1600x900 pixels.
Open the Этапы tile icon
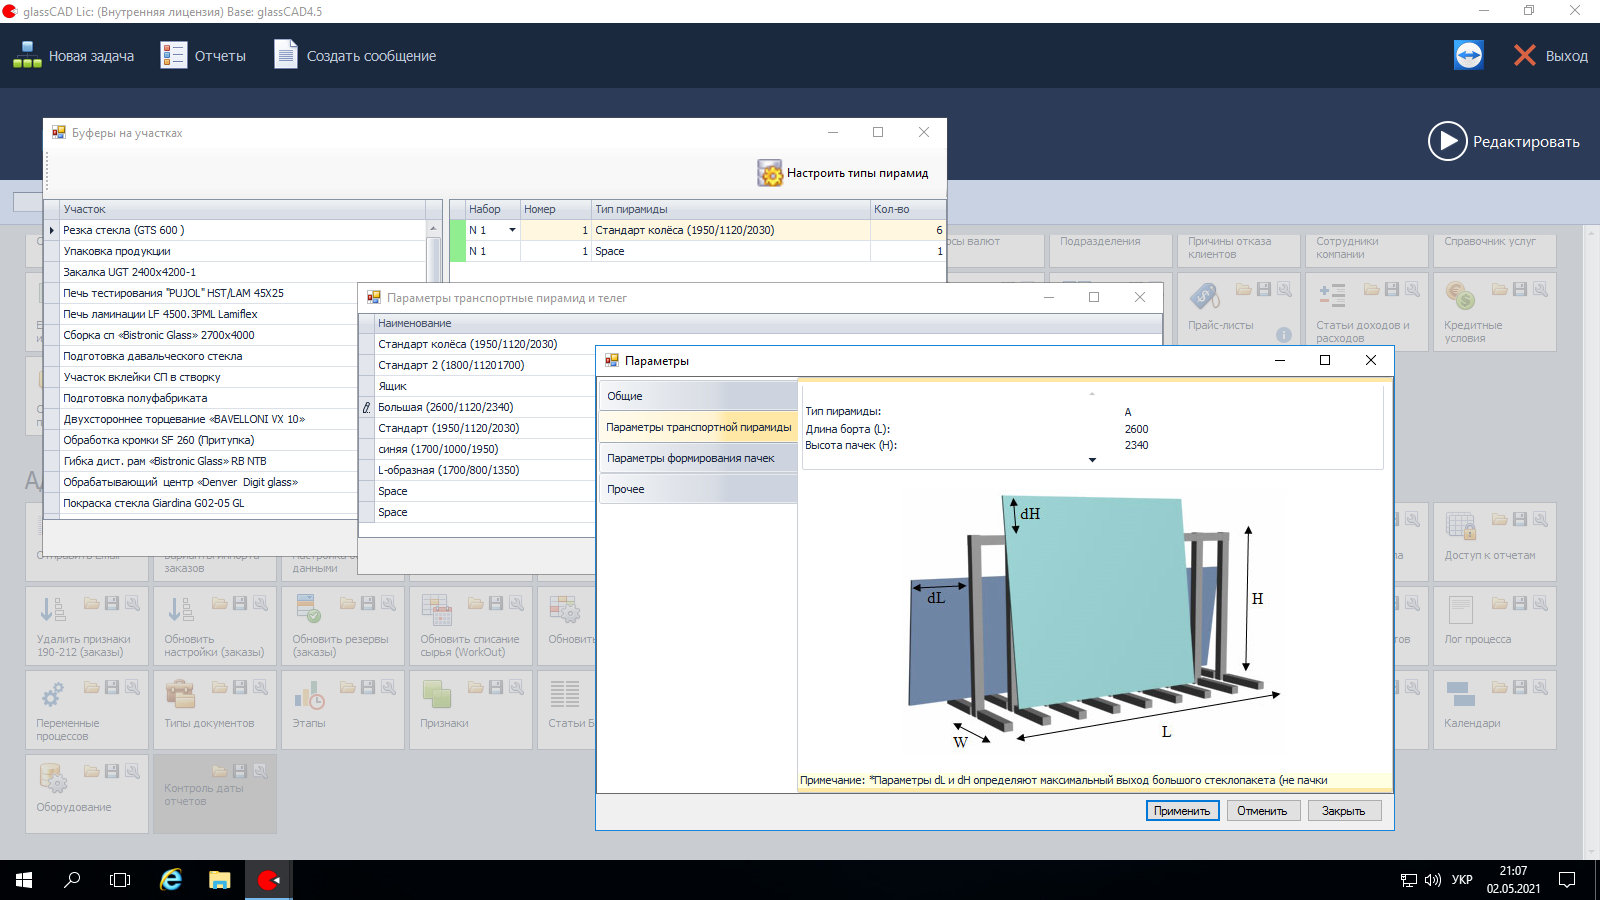click(x=308, y=694)
